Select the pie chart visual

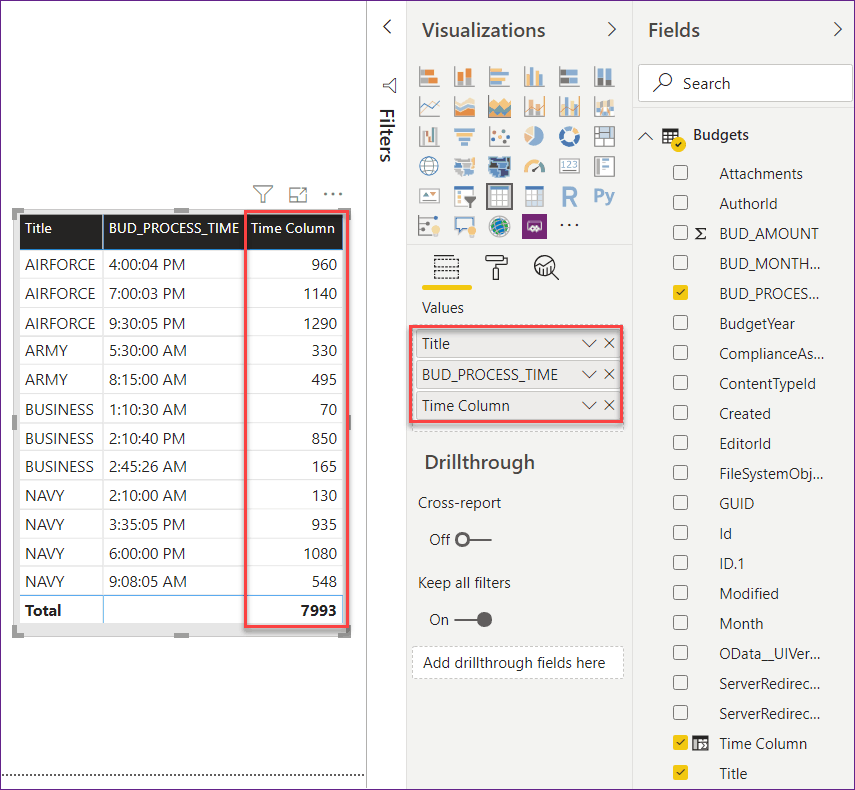point(534,136)
